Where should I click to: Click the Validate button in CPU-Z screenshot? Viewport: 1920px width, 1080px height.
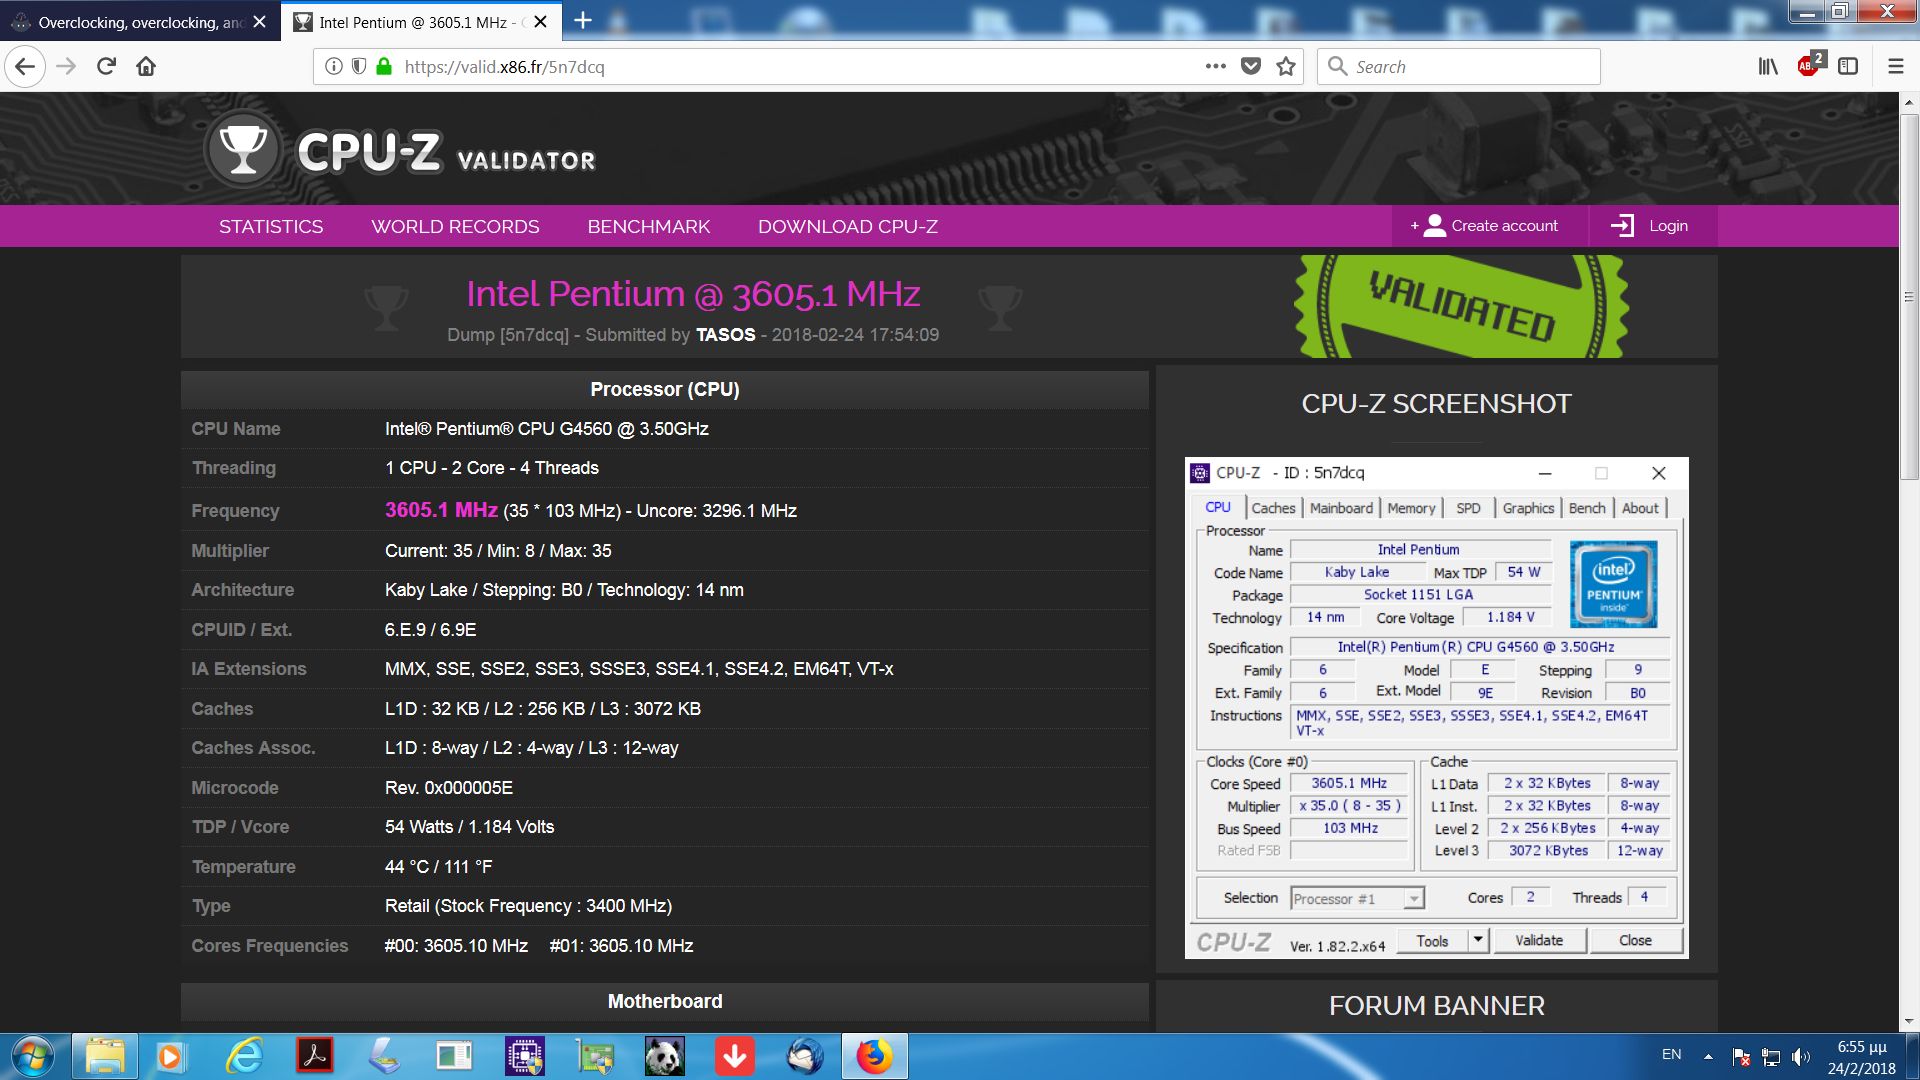(x=1539, y=940)
